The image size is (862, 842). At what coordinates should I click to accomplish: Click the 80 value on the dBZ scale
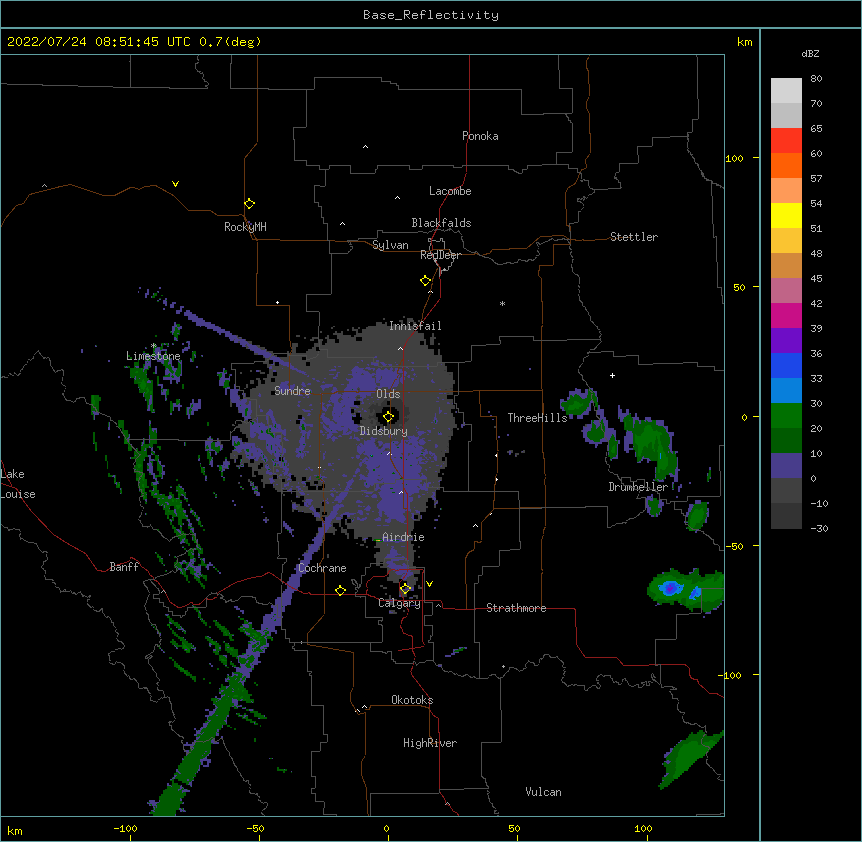[816, 79]
